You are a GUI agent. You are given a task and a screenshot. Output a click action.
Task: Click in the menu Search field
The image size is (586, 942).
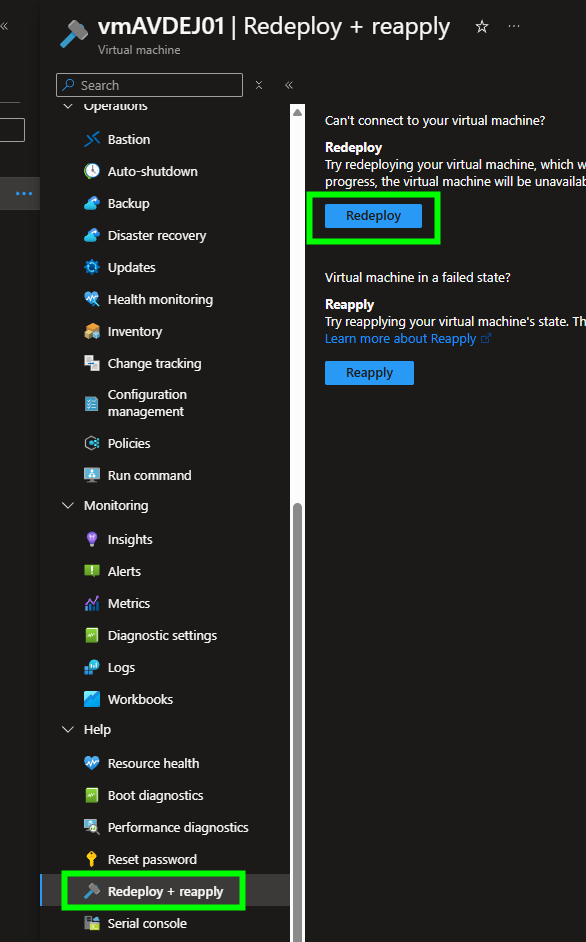(x=150, y=85)
